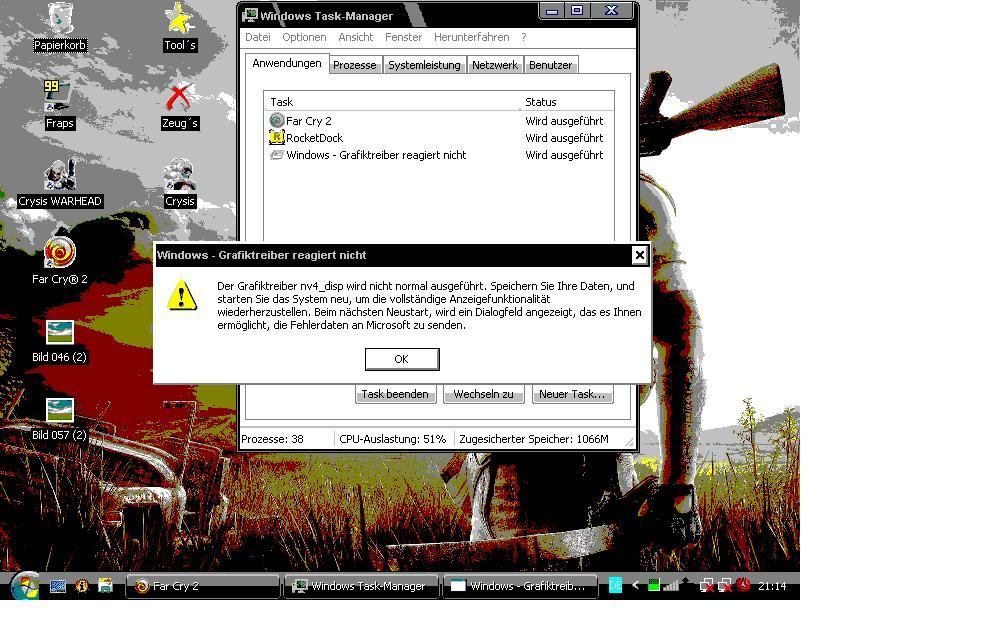
Task: Switch to Windows Task-Manager taskbar button
Action: click(362, 586)
